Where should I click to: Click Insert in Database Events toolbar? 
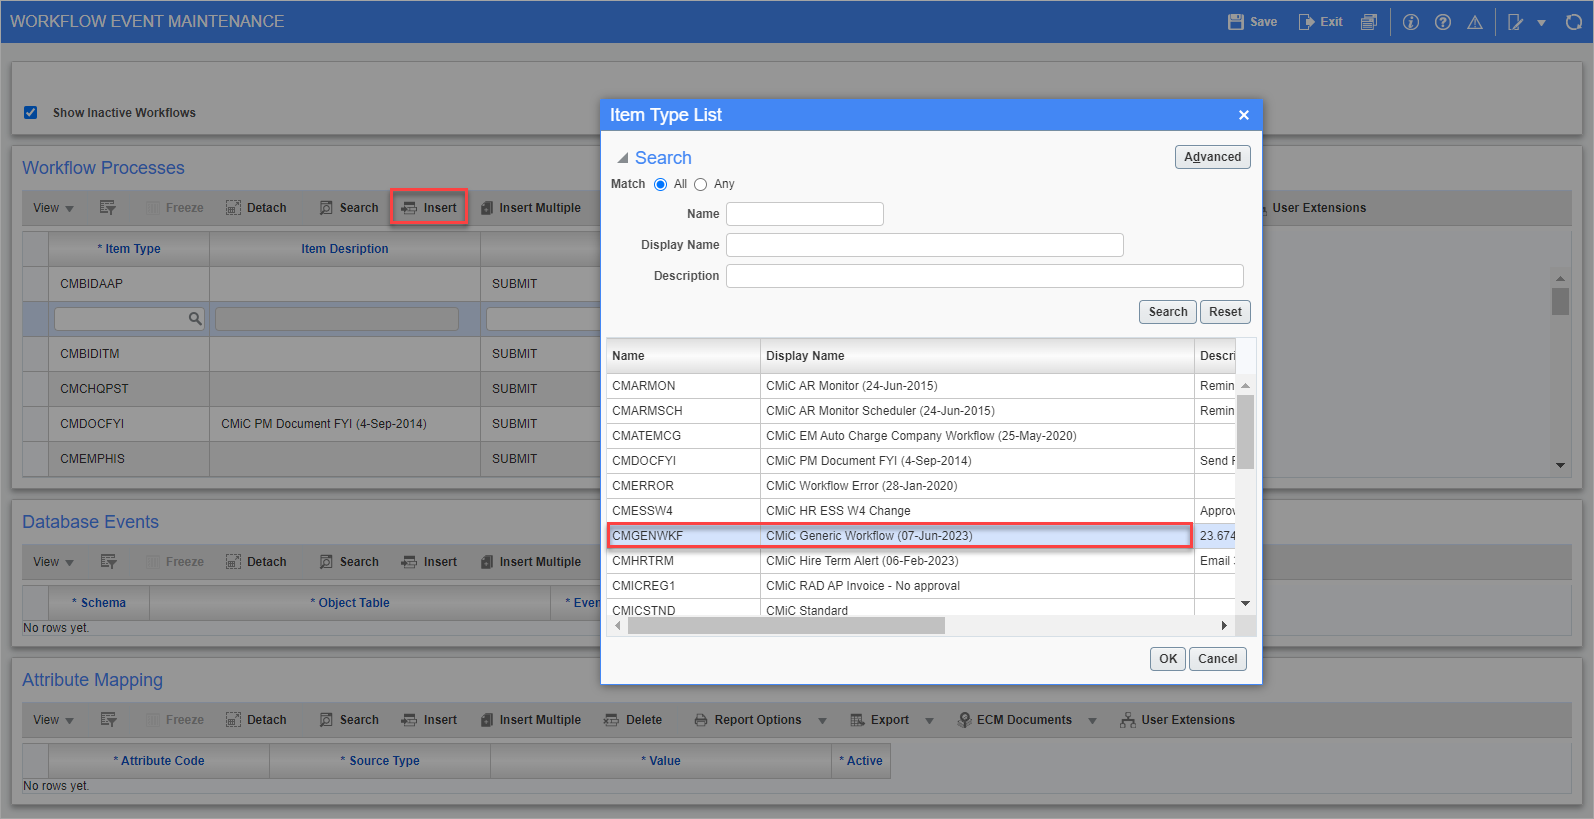coord(429,562)
